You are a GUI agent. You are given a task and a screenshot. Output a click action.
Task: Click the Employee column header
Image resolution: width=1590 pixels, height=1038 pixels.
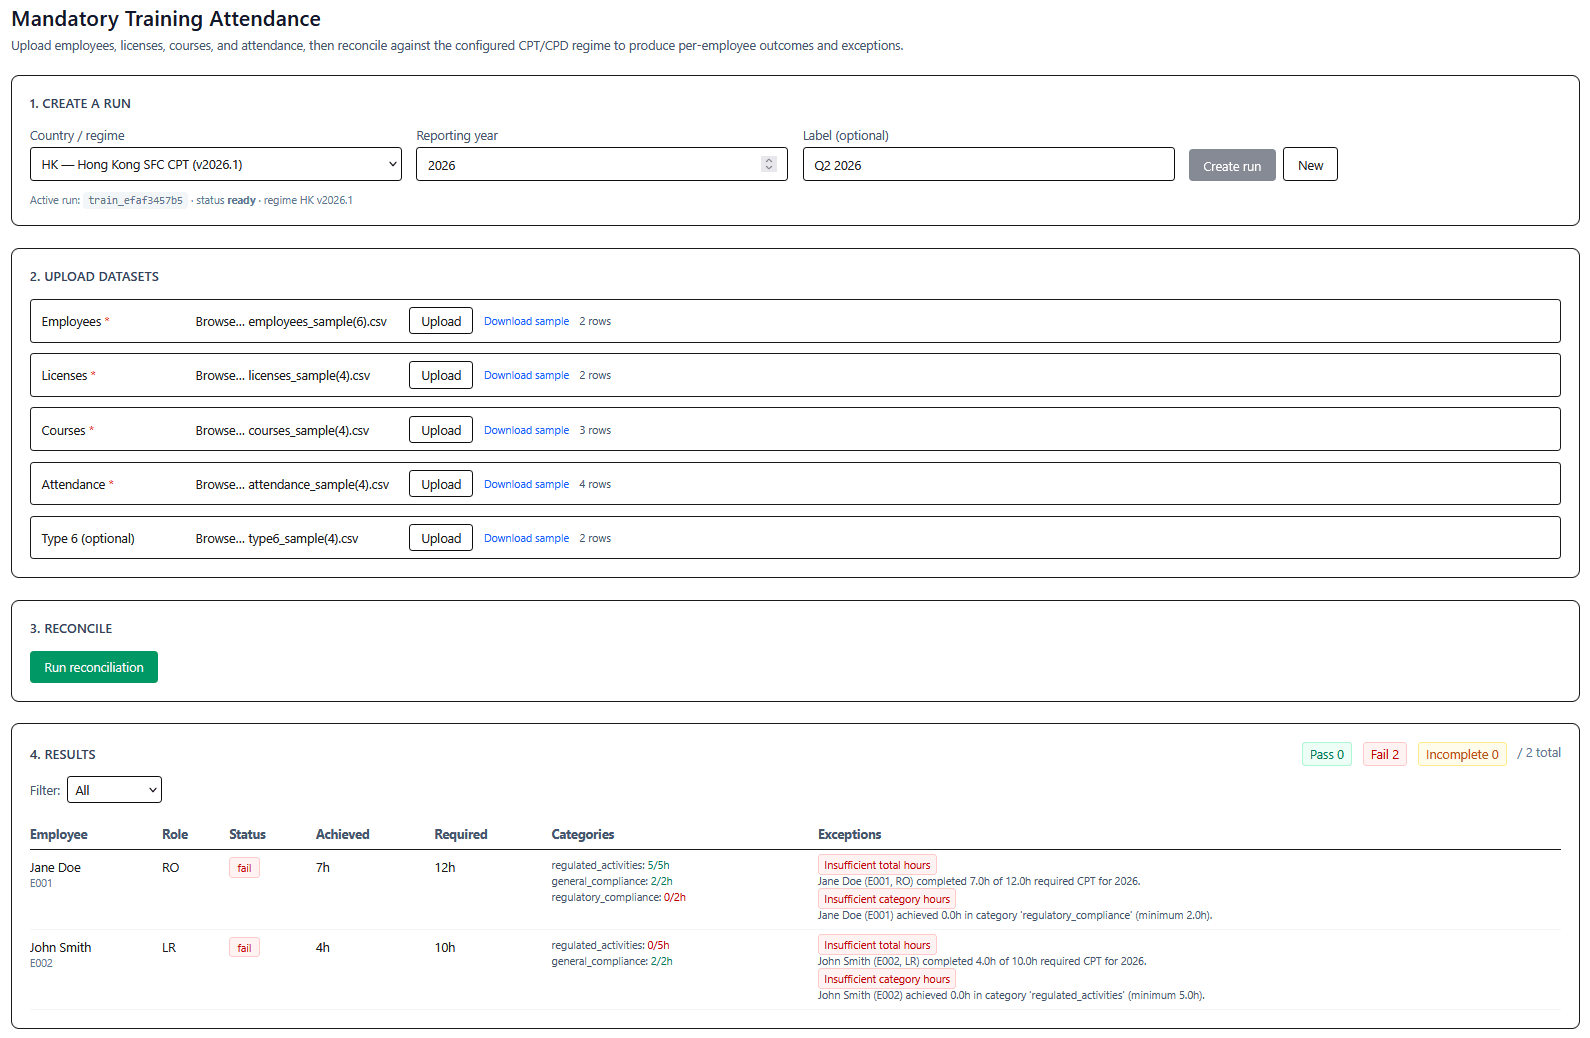point(59,835)
